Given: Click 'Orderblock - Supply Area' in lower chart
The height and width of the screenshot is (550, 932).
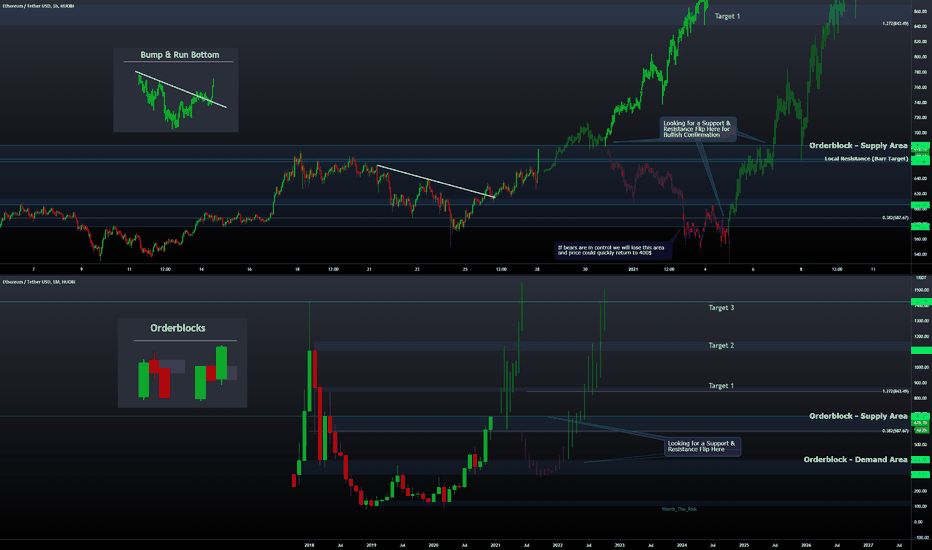Looking at the screenshot, I should 858,416.
